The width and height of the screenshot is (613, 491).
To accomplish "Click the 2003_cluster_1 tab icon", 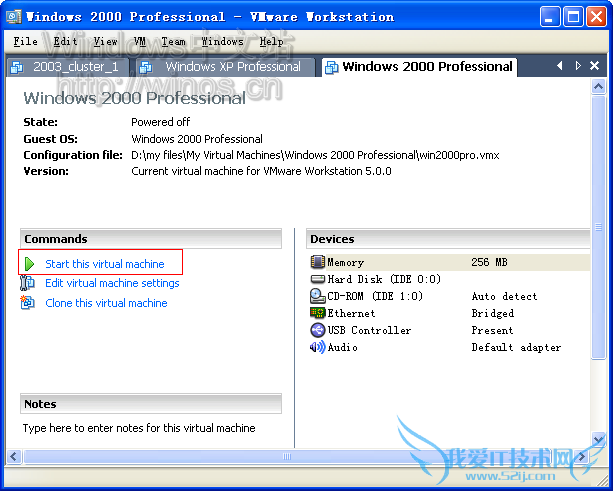I will click(x=16, y=68).
